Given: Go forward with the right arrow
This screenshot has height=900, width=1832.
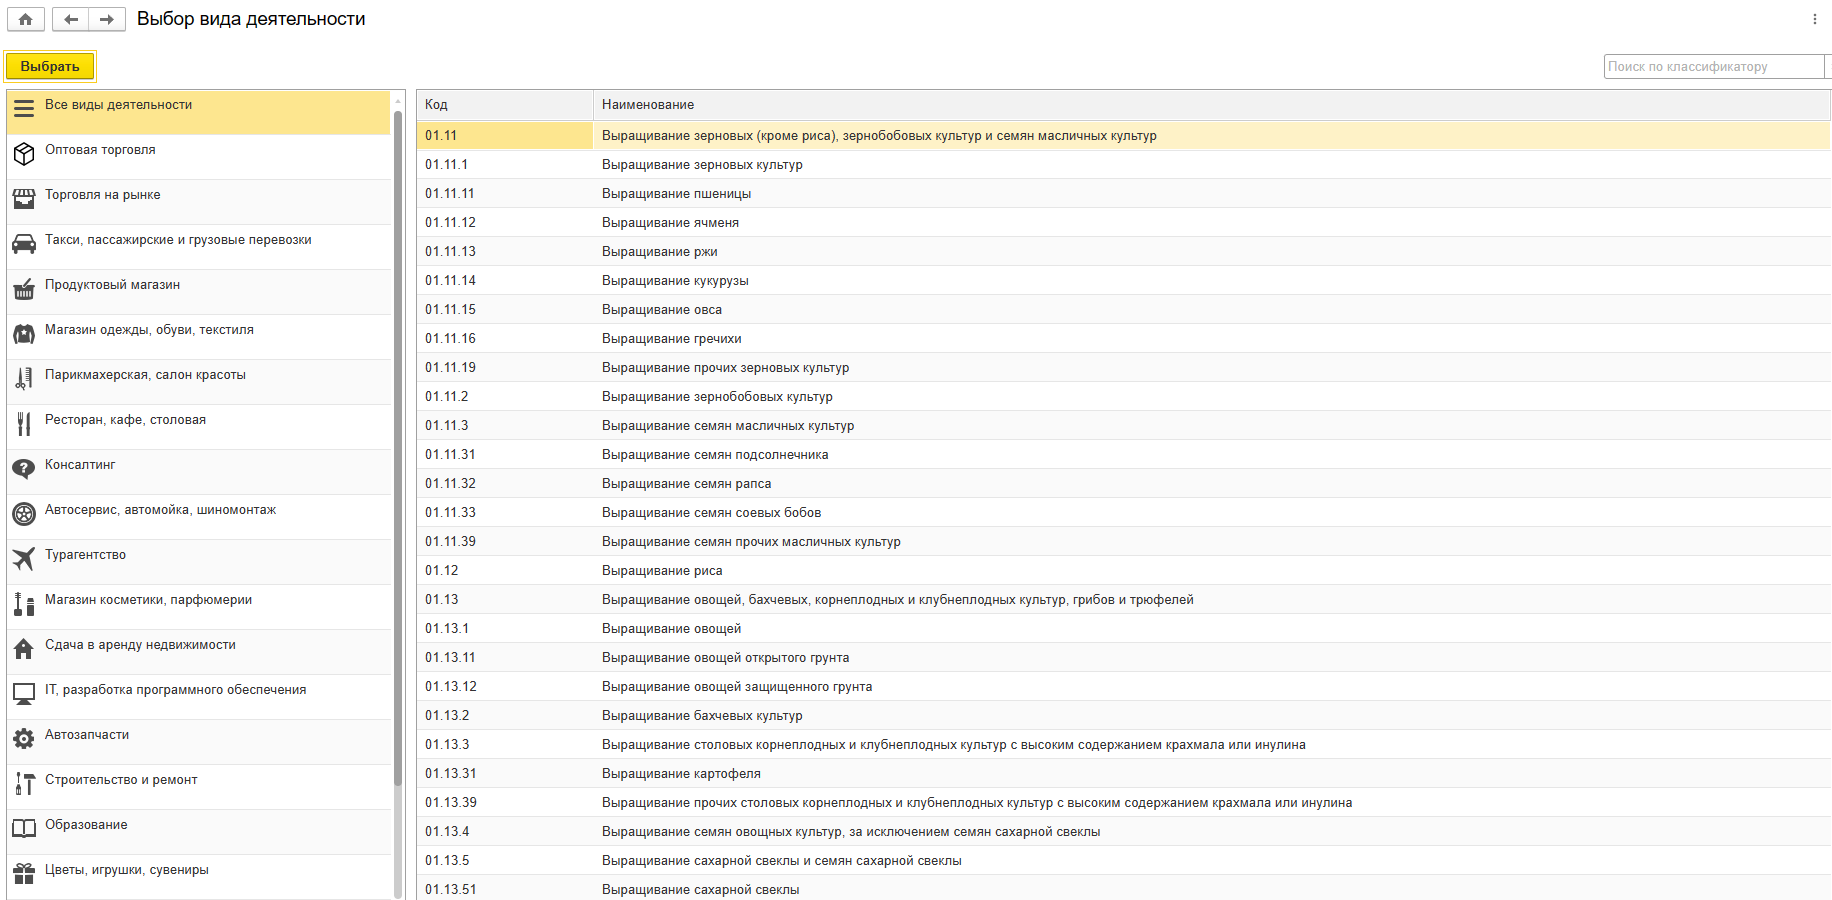Looking at the screenshot, I should point(107,19).
